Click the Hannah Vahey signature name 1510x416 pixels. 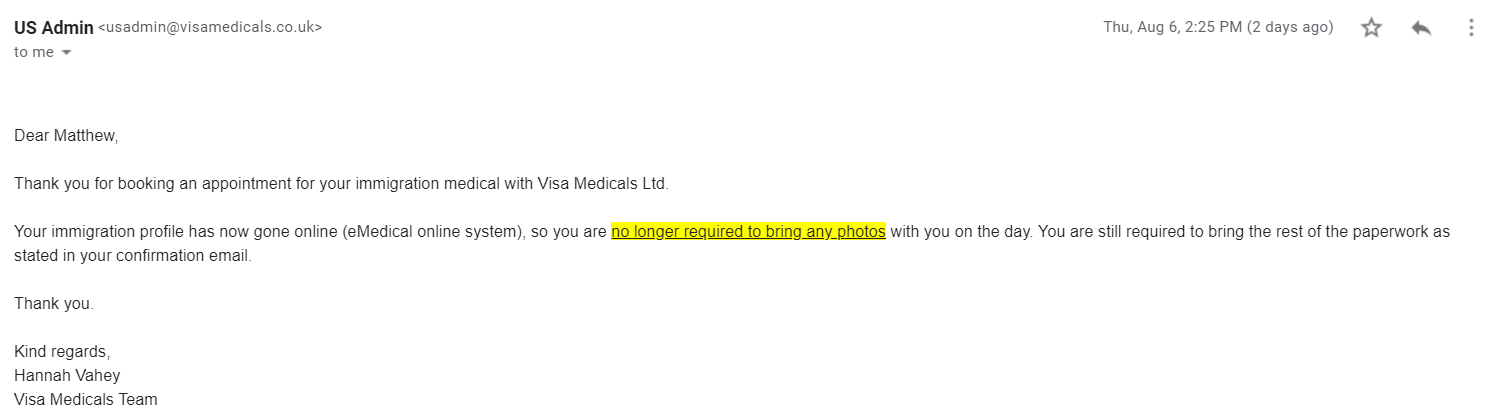coord(67,376)
